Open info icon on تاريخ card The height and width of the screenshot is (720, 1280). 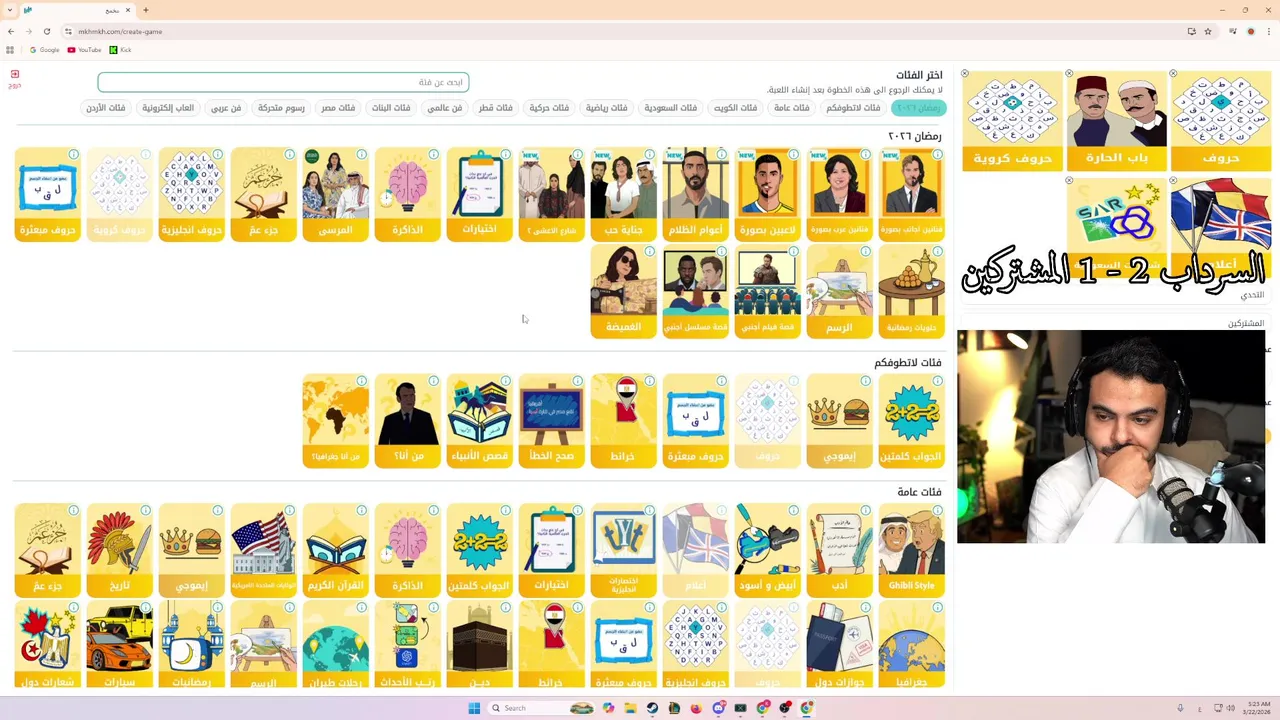pos(145,511)
